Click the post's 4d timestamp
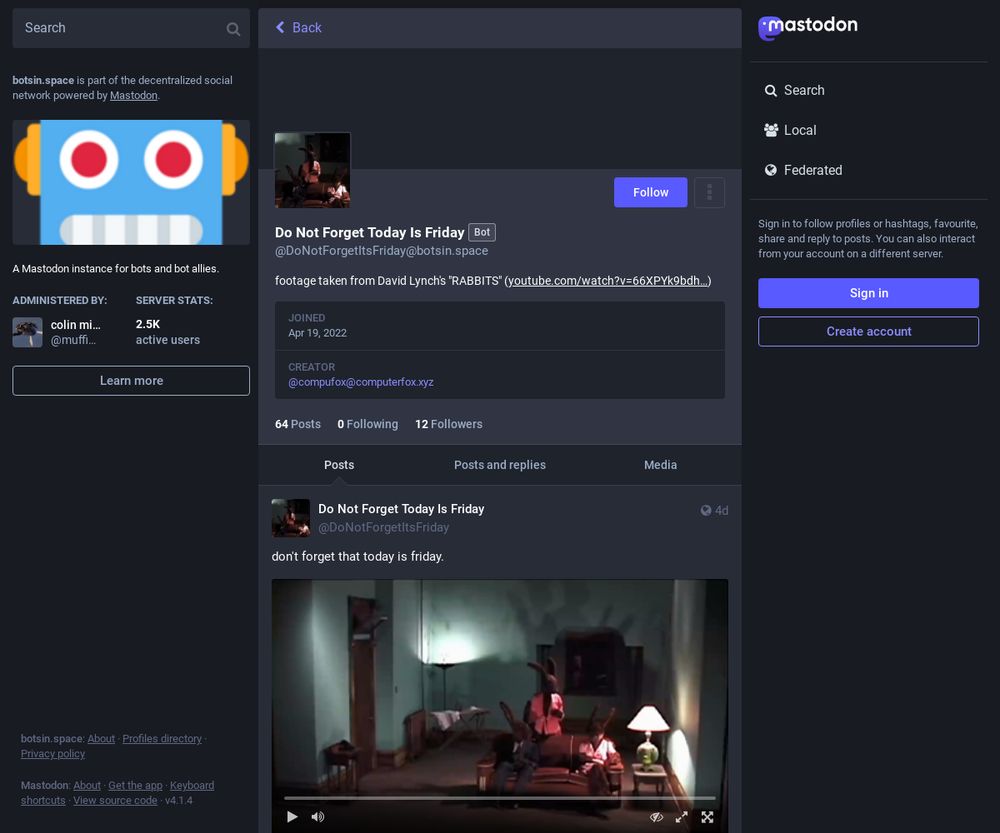1000x833 pixels. coord(721,510)
